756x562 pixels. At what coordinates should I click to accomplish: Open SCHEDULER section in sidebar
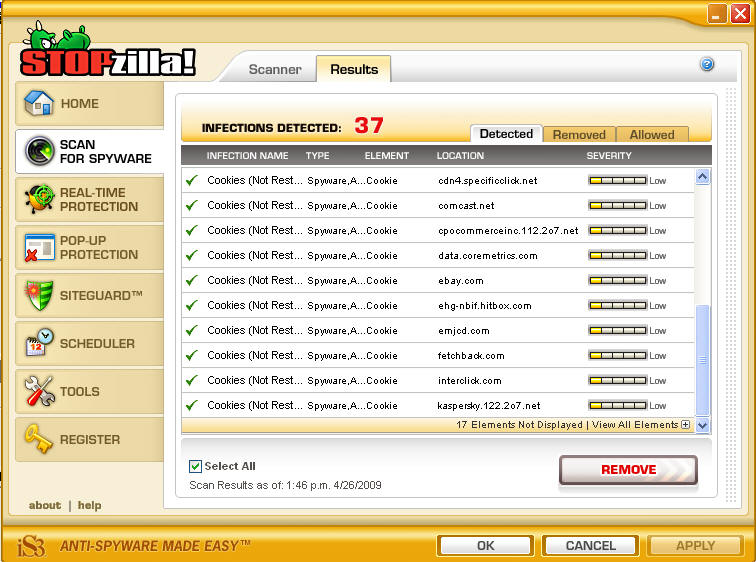pos(90,343)
